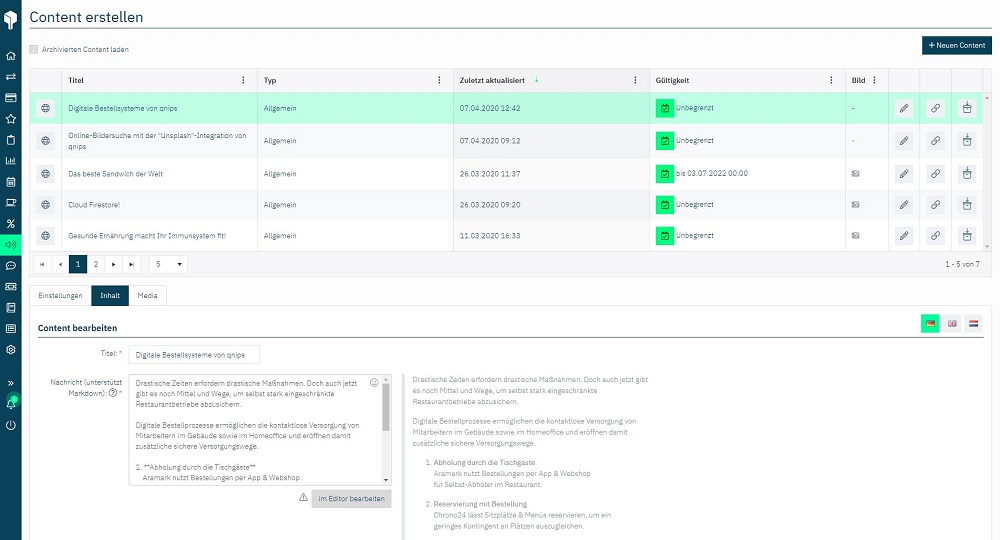1000x540 pixels.
Task: Open the 'Titel' column options menu
Action: (x=243, y=81)
